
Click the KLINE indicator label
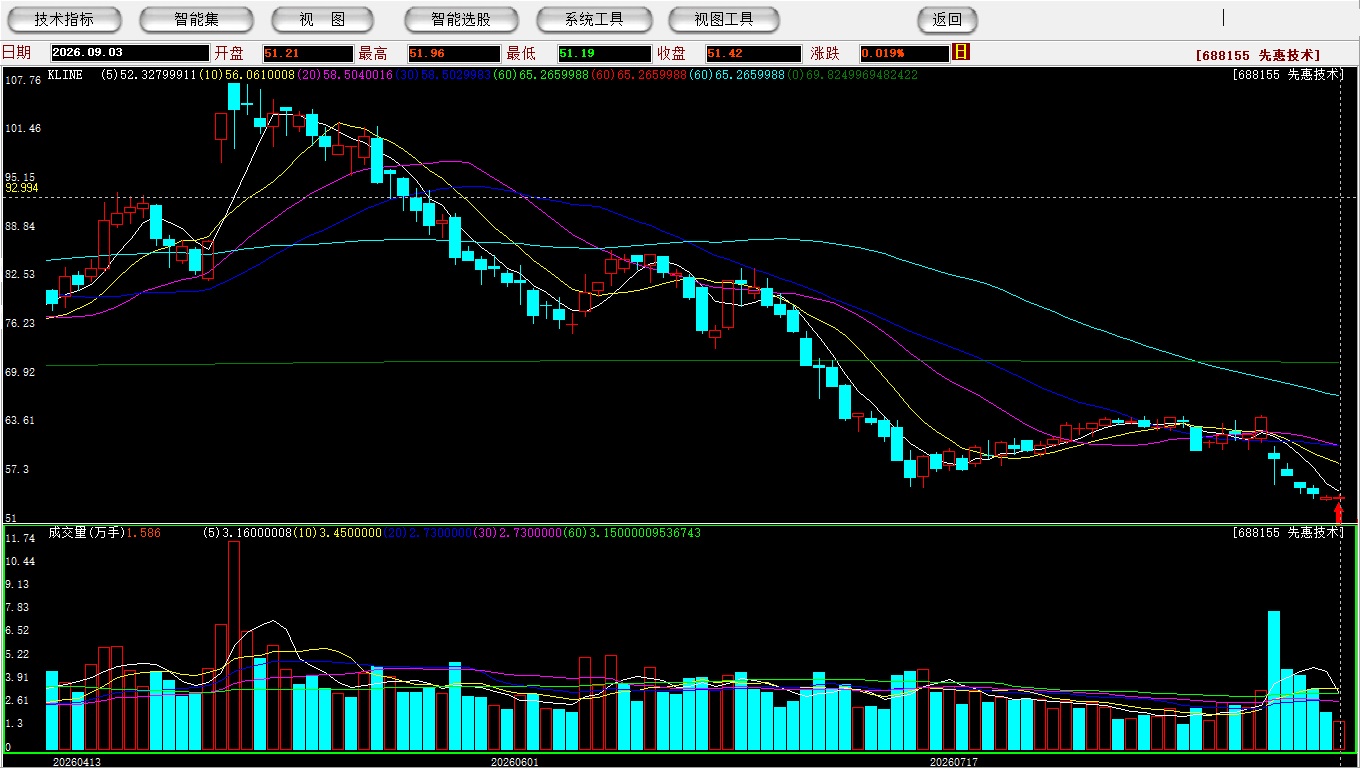click(x=65, y=75)
